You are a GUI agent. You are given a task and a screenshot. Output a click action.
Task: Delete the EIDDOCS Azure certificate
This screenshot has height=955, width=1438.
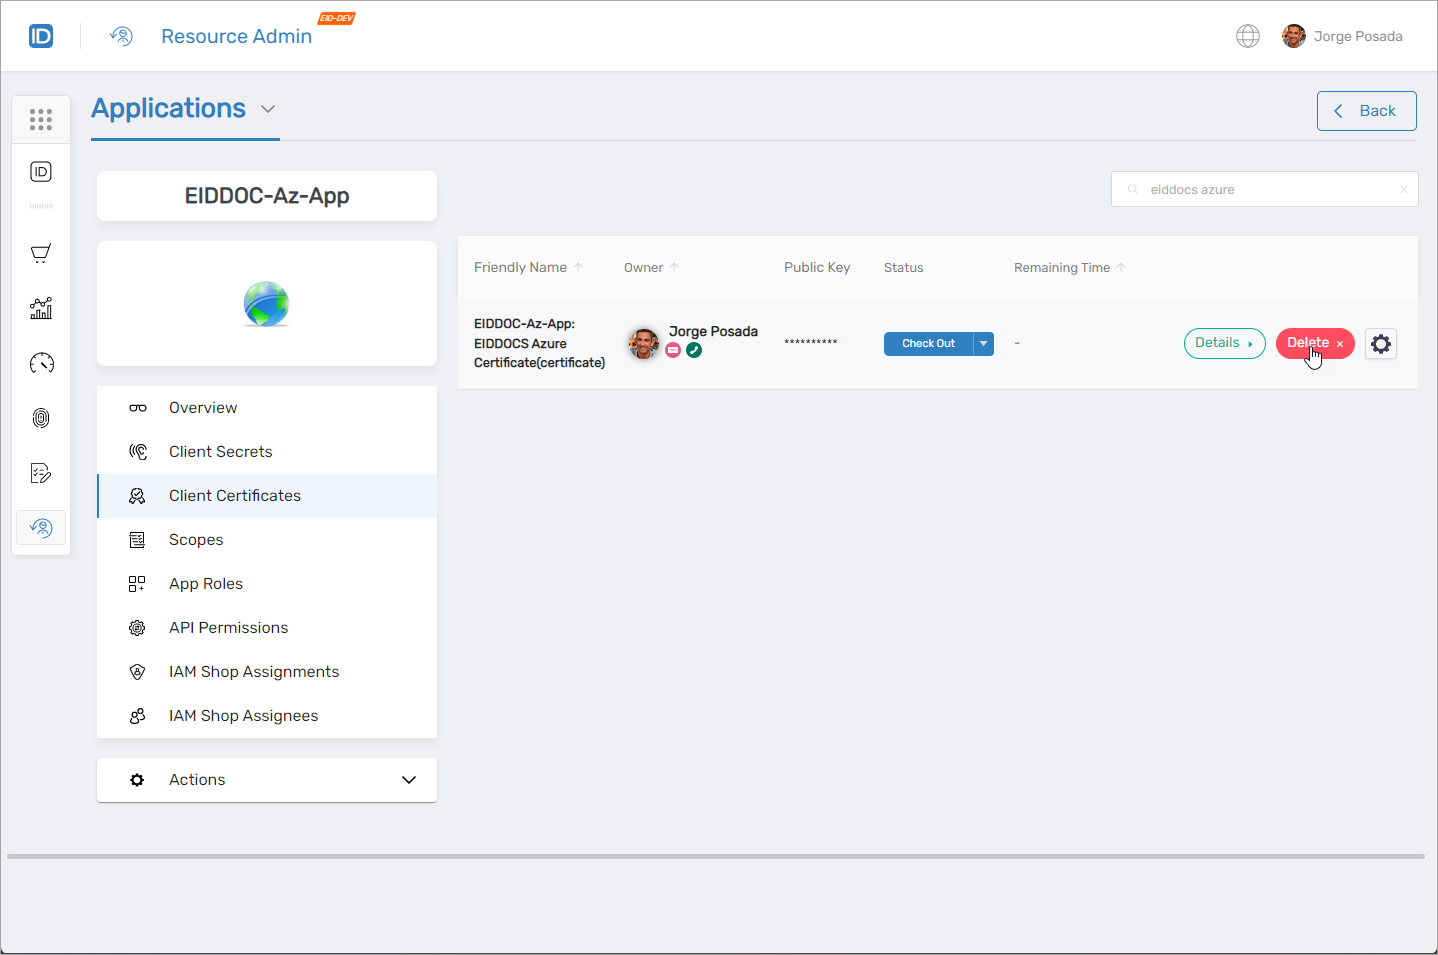pos(1314,343)
